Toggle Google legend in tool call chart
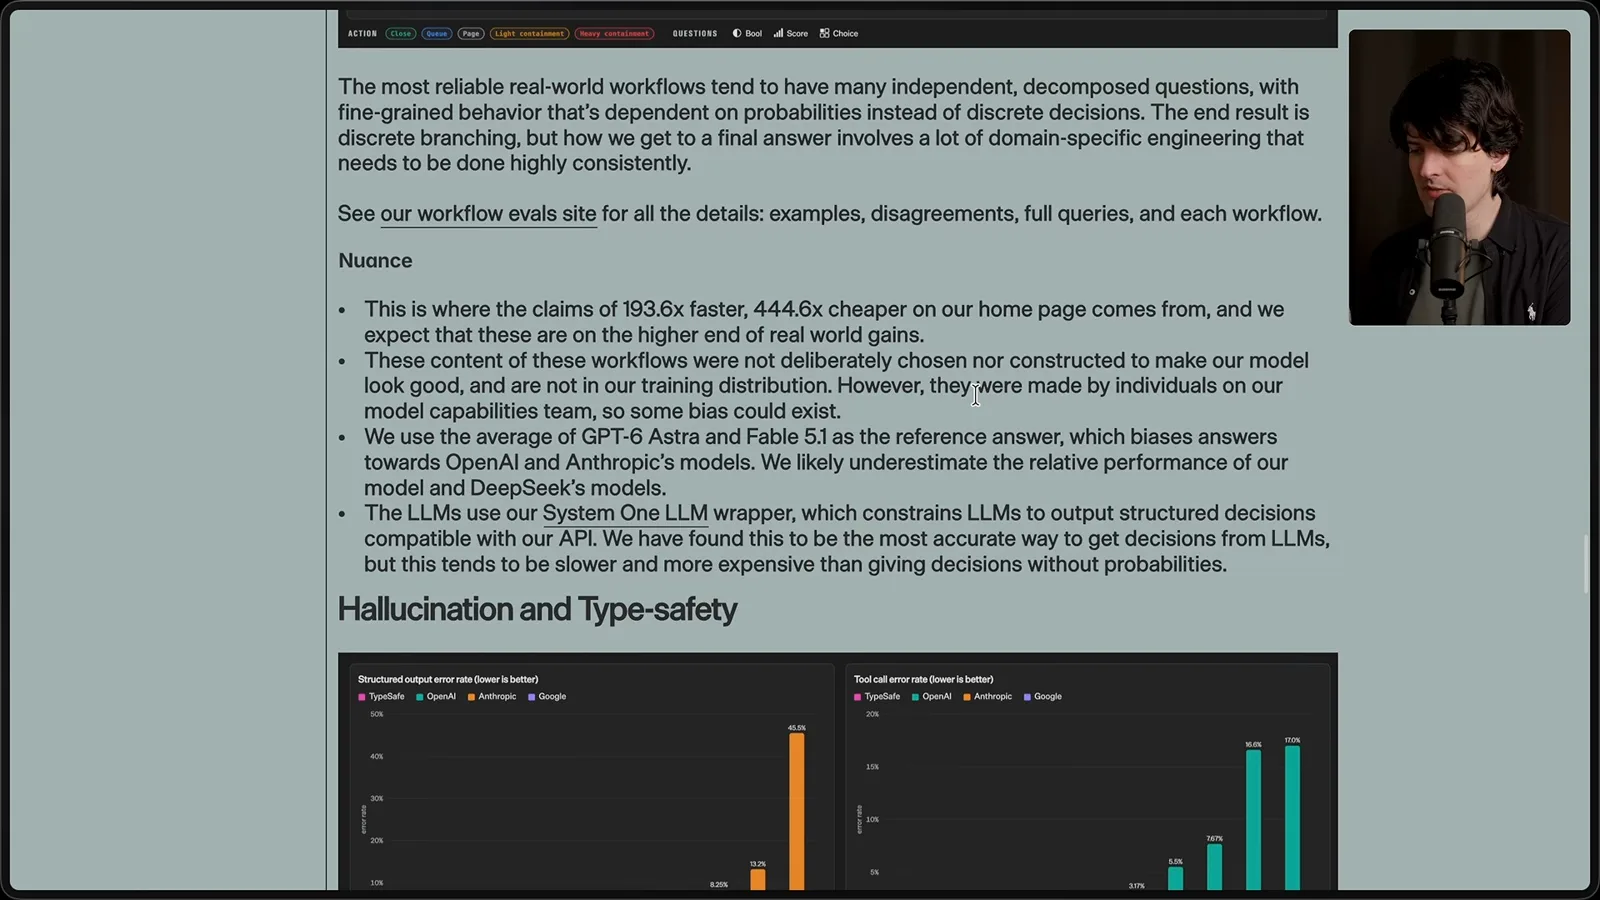This screenshot has height=900, width=1600. 1043,696
